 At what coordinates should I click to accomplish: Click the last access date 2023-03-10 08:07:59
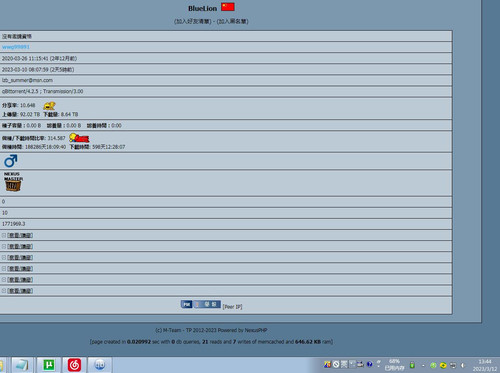click(25, 69)
